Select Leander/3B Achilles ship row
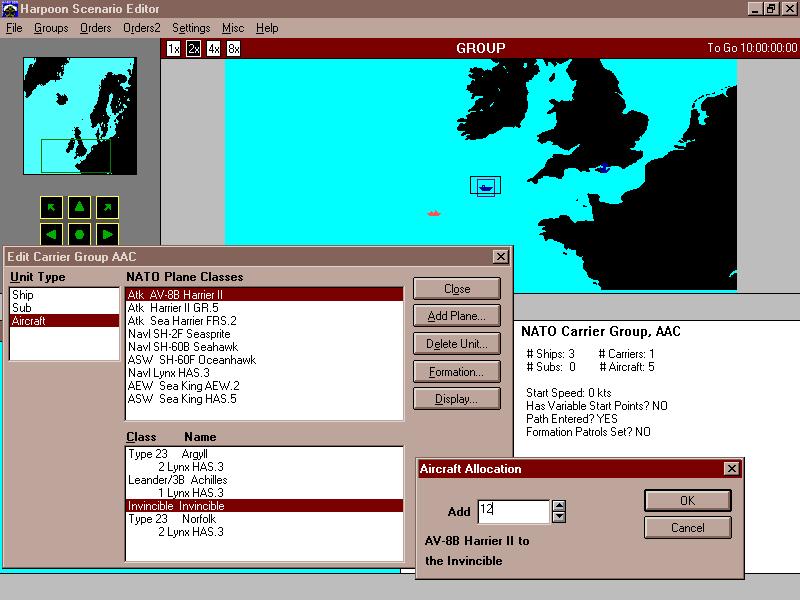Screen dimensions: 800x600 click(264, 480)
